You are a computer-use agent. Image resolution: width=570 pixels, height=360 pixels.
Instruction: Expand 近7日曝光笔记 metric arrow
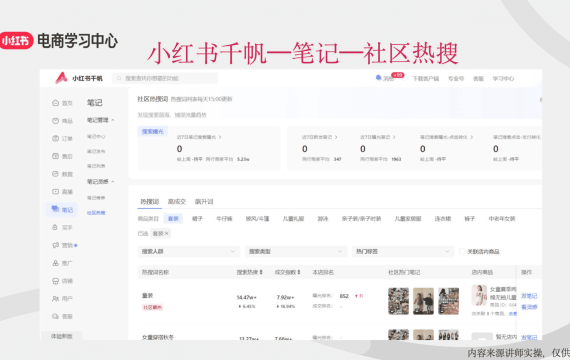(x=394, y=137)
